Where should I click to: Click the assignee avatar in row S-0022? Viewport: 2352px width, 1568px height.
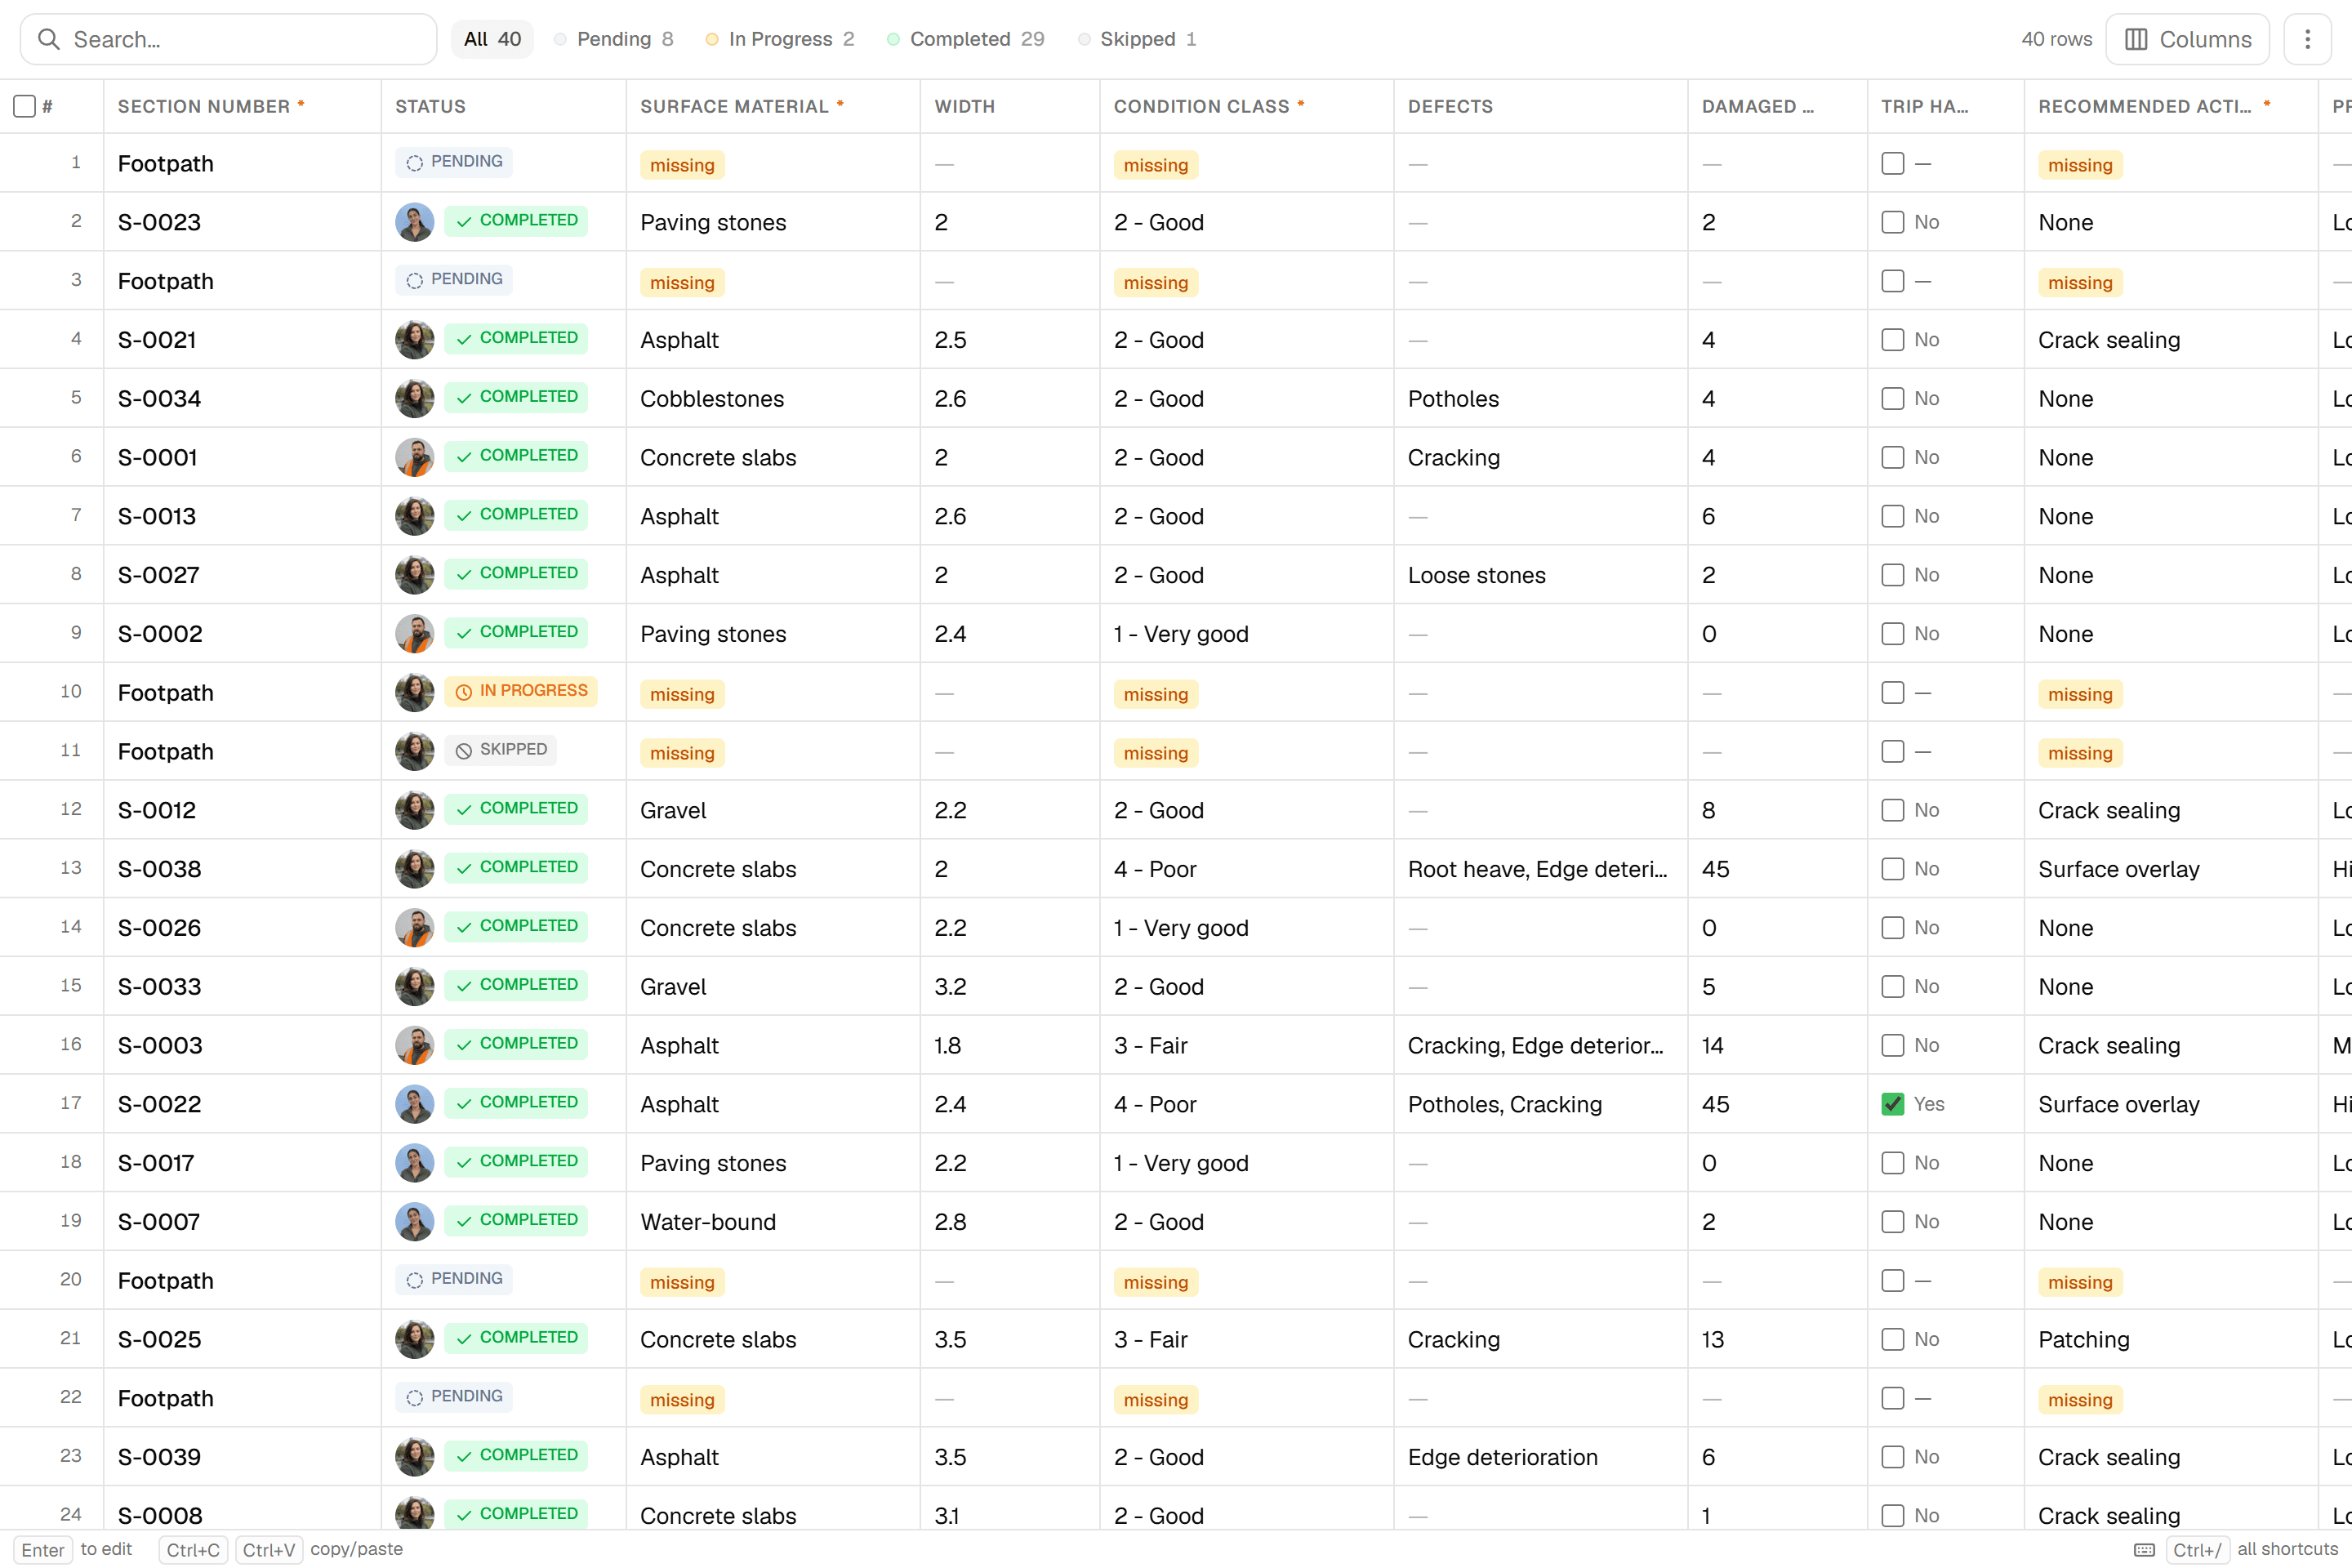click(x=414, y=1104)
